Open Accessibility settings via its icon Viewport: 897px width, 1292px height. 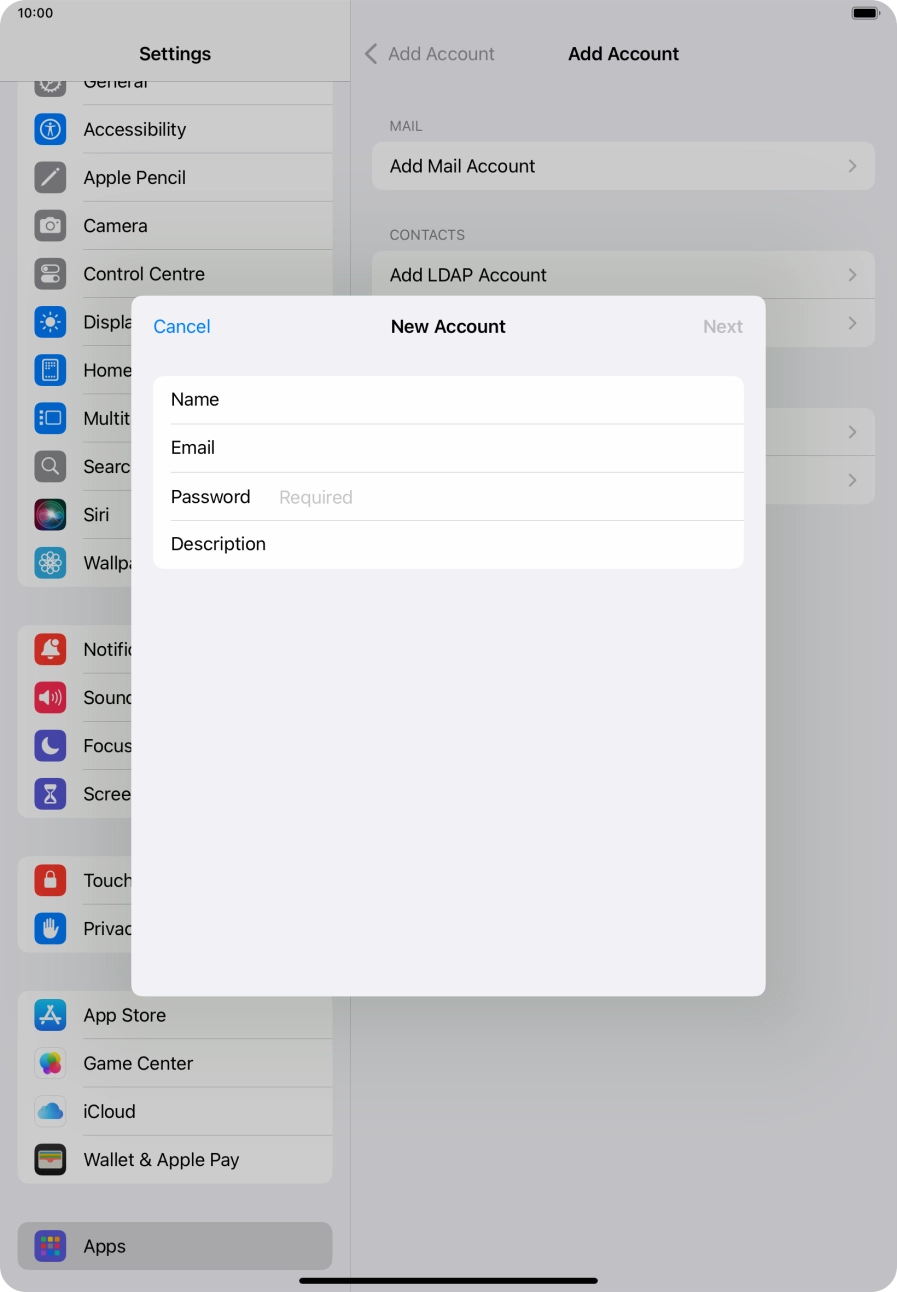[50, 129]
